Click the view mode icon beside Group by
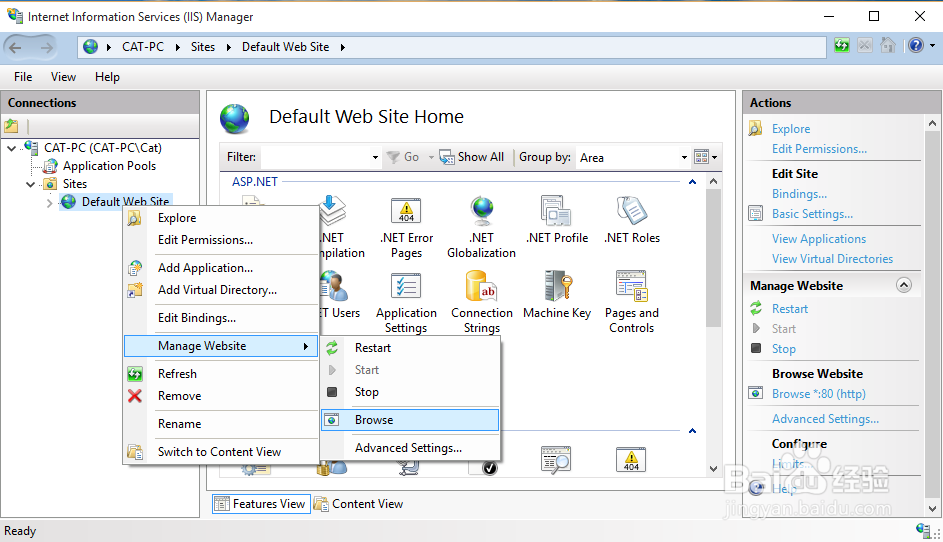The image size is (943, 542). (x=701, y=157)
